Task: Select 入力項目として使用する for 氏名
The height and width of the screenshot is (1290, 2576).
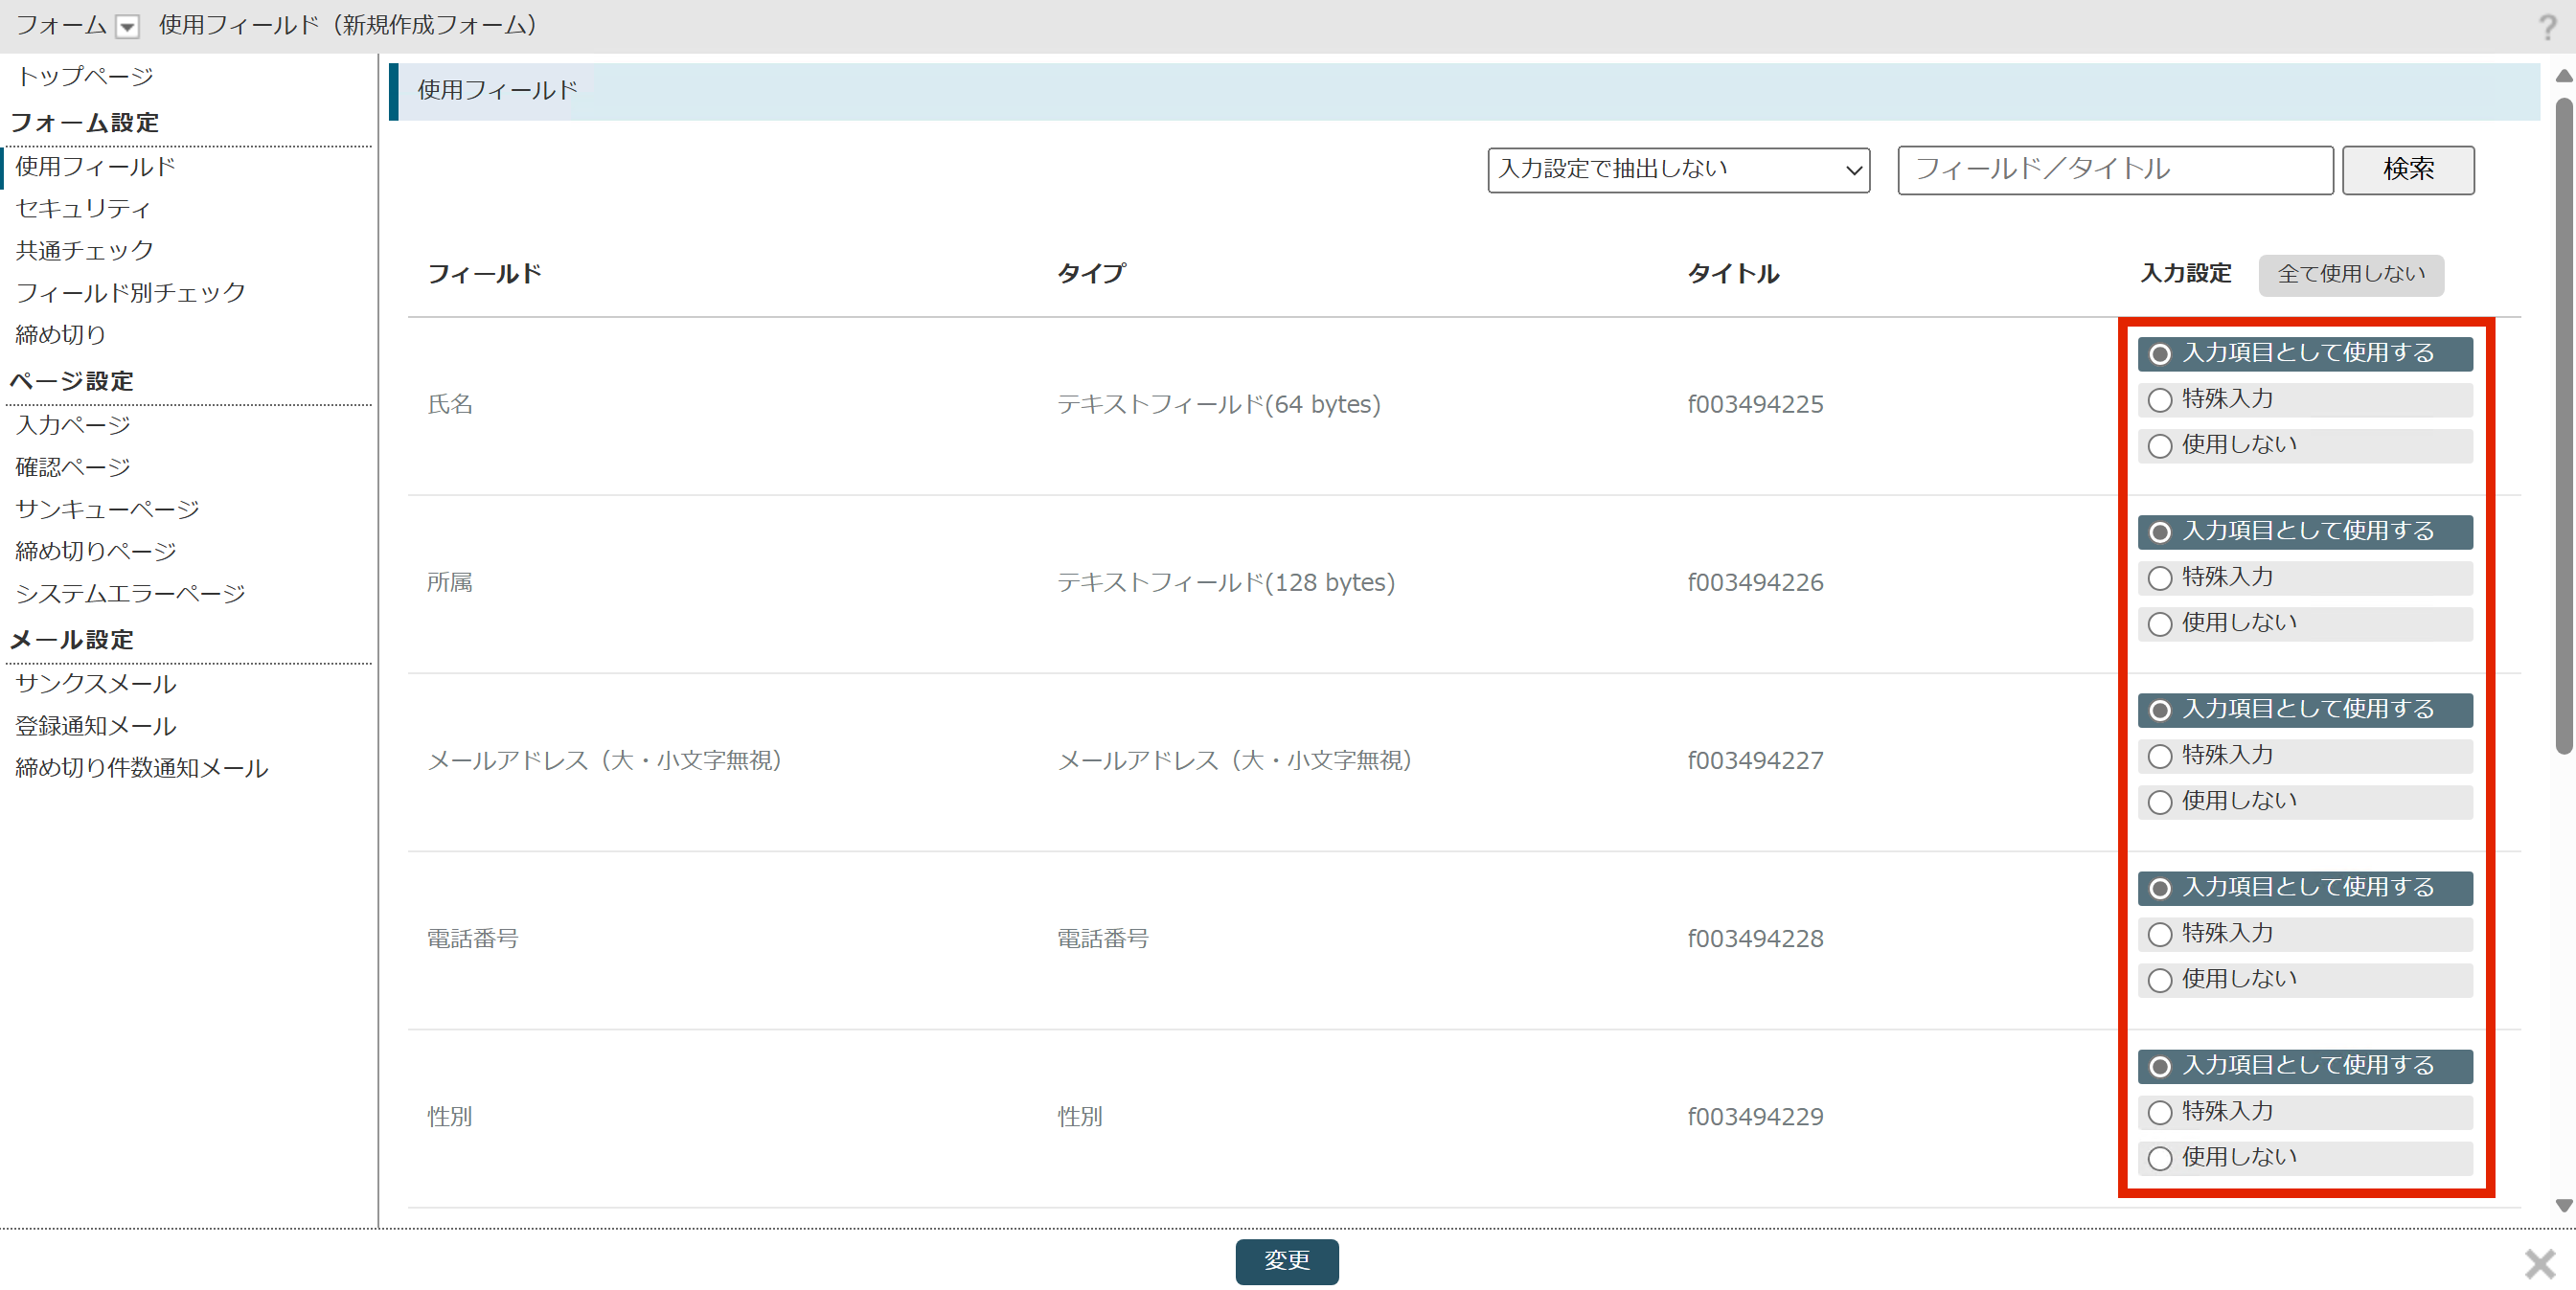Action: [2304, 353]
